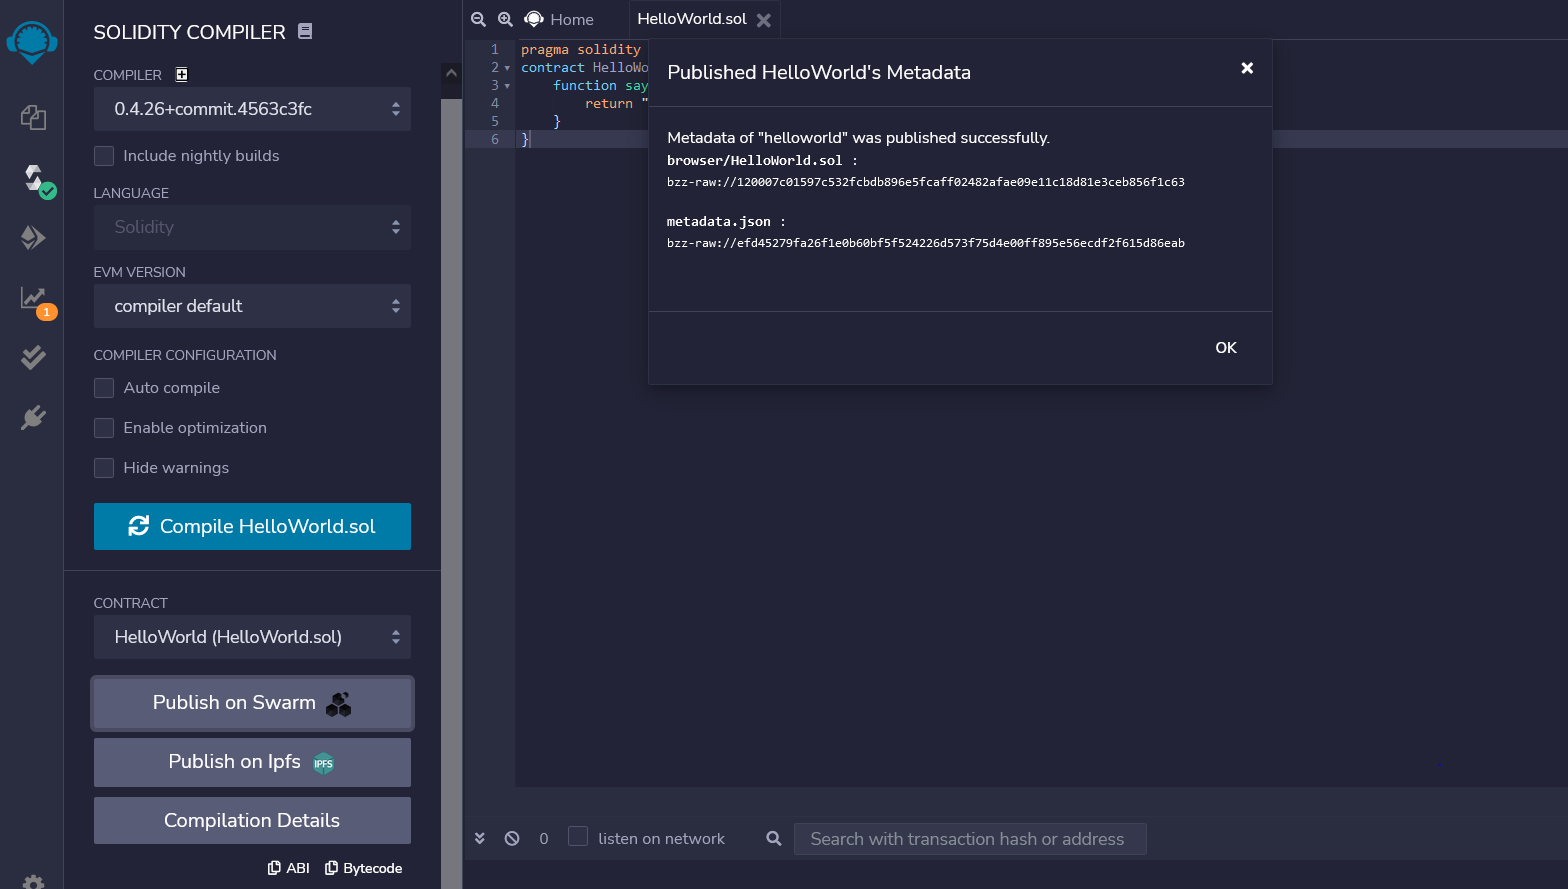Click the 'pragma solidity' code line
The width and height of the screenshot is (1568, 889).
[581, 49]
